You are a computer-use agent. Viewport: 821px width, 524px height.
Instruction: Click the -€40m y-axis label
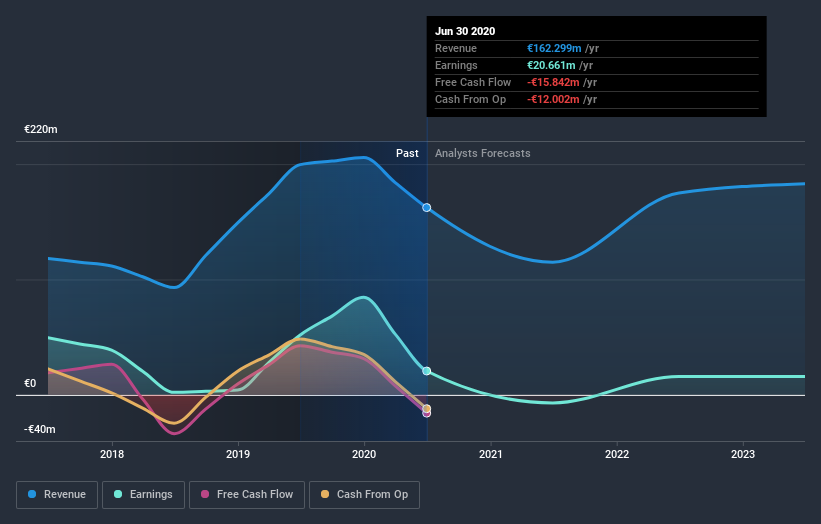pyautogui.click(x=40, y=429)
